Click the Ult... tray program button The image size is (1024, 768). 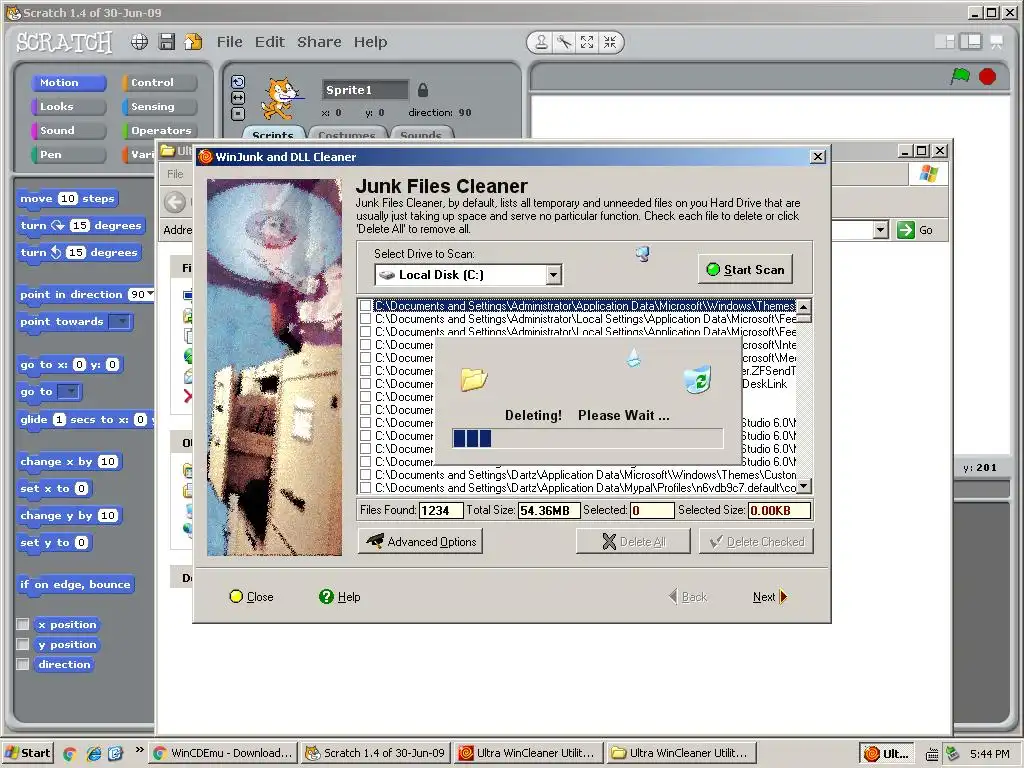point(886,754)
